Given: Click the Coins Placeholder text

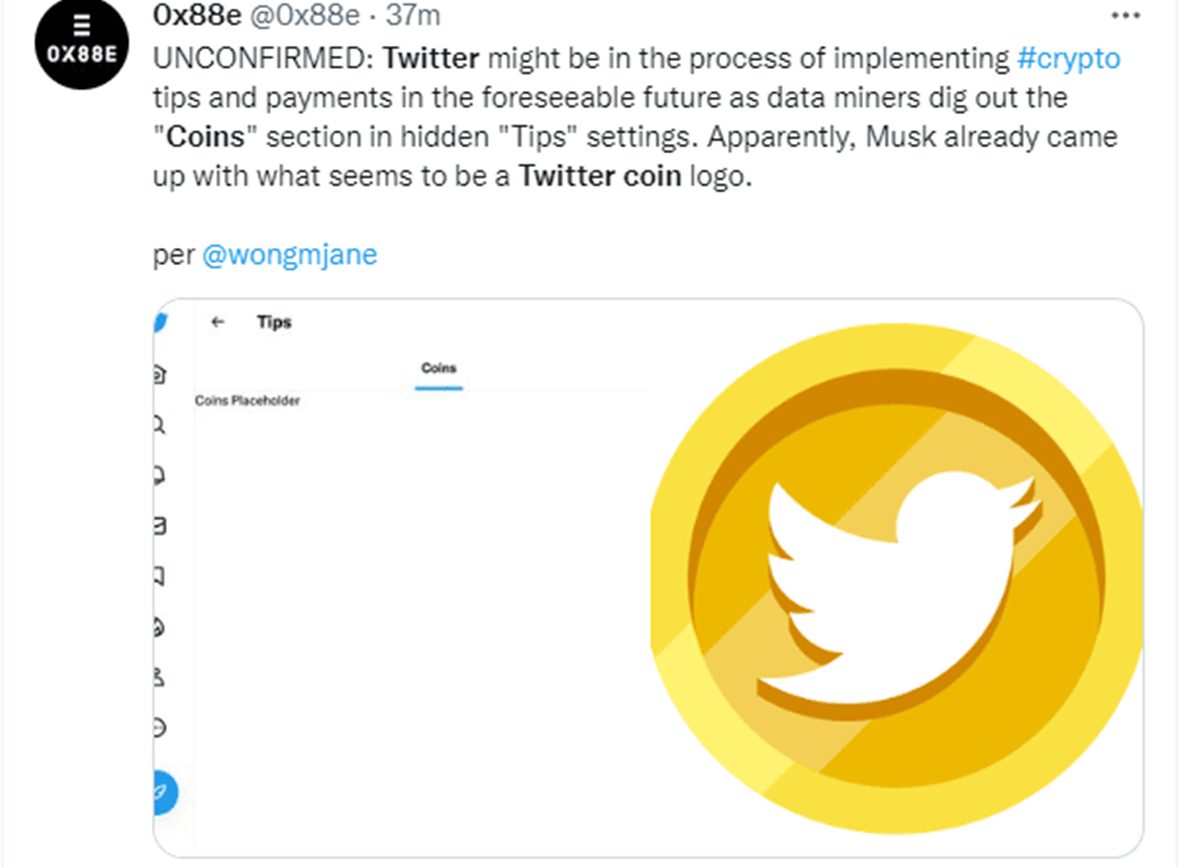Looking at the screenshot, I should click(x=247, y=401).
